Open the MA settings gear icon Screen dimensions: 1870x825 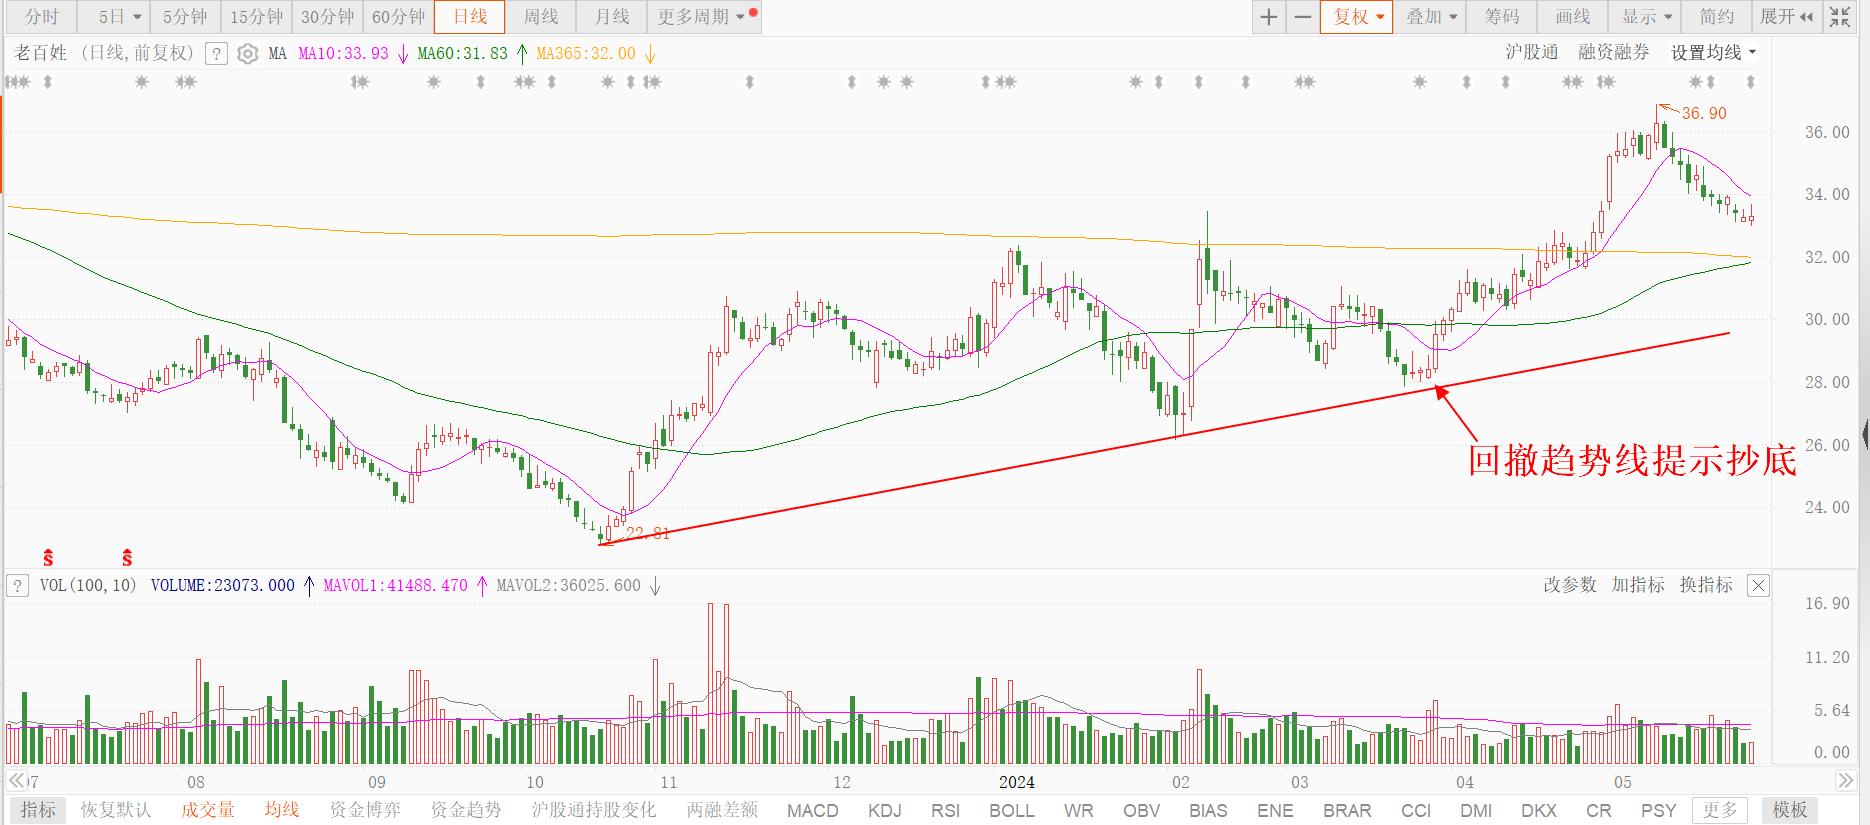pyautogui.click(x=247, y=54)
